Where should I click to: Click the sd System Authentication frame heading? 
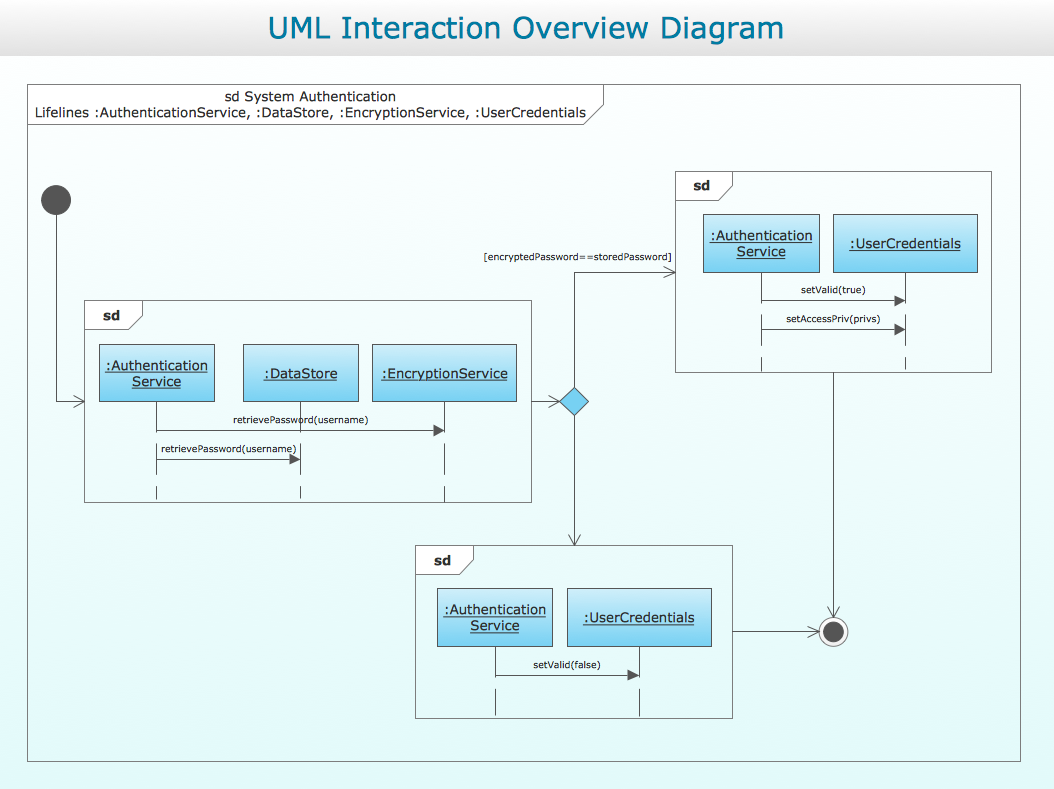(310, 96)
